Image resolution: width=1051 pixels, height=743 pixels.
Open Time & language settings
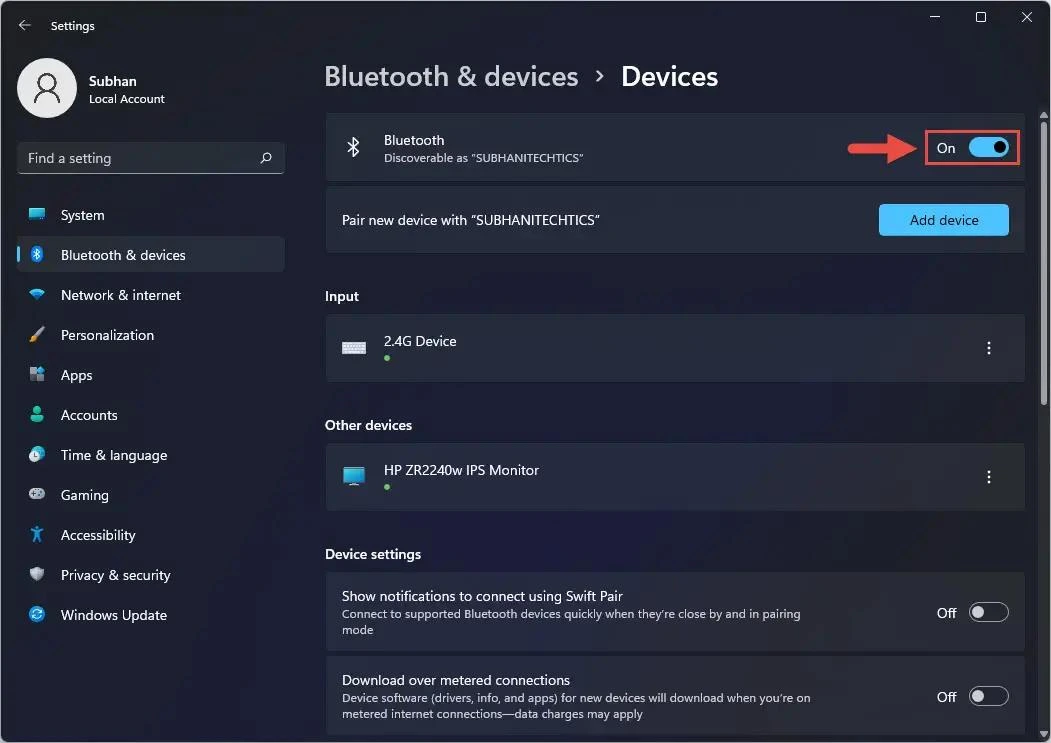coord(151,455)
